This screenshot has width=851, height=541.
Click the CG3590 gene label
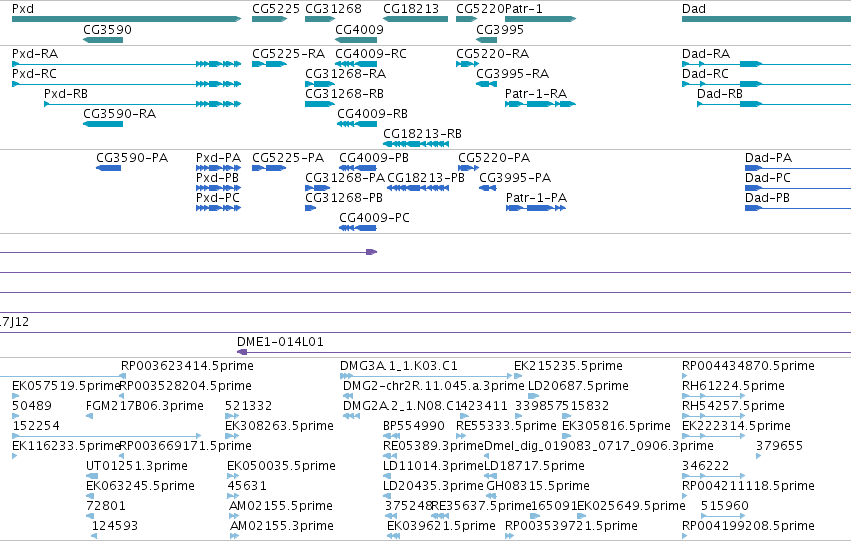107,30
